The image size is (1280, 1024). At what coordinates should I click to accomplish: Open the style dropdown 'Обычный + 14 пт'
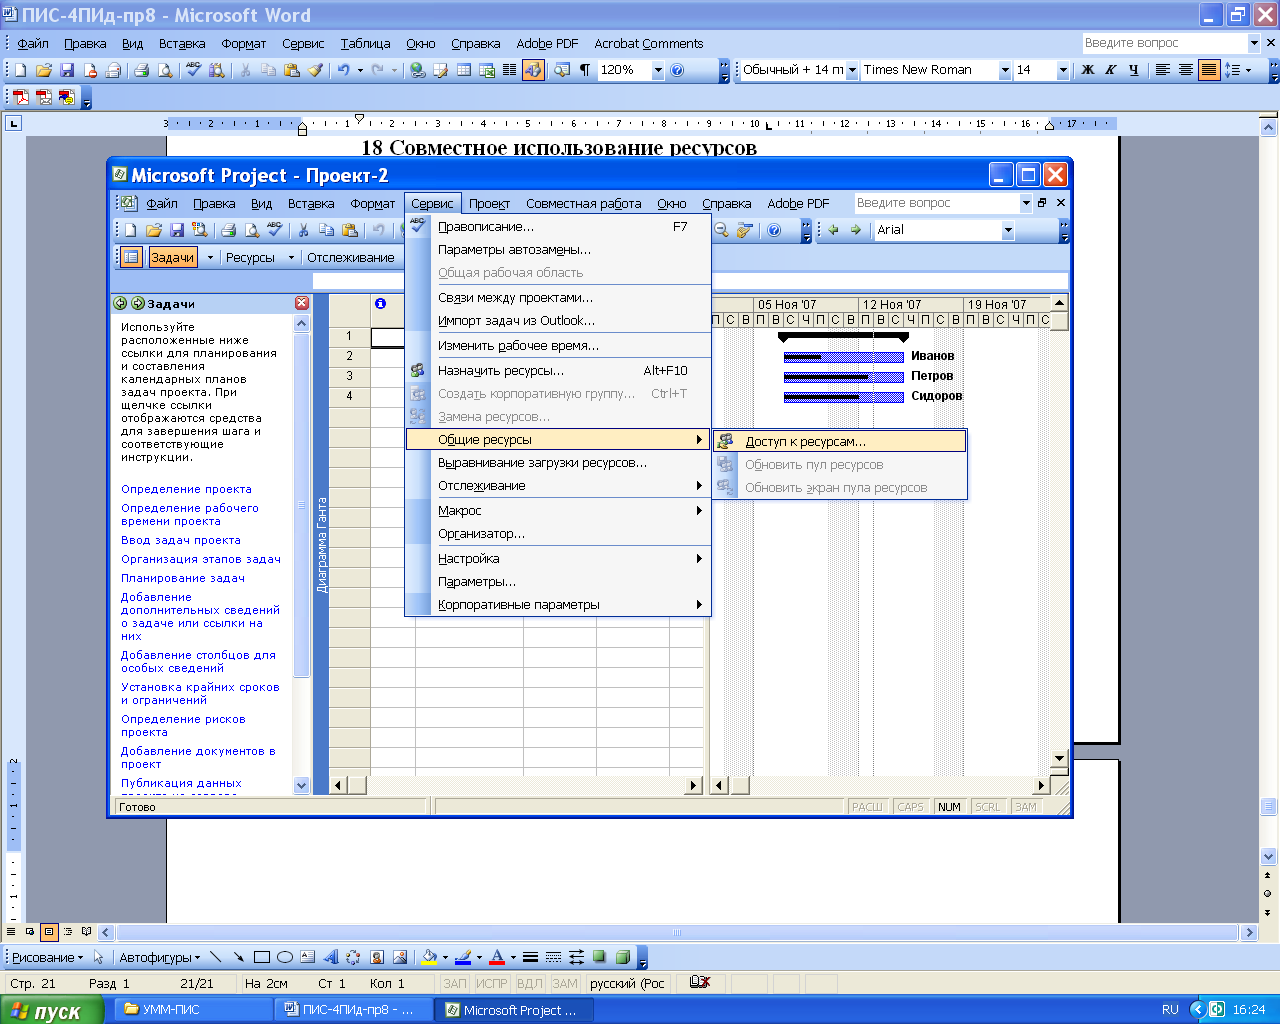coord(852,70)
